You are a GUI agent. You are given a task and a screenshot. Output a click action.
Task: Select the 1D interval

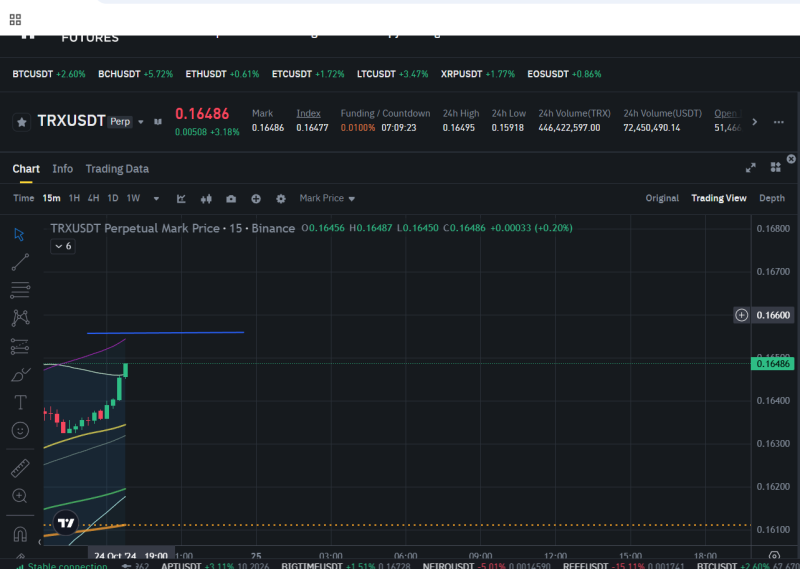coord(113,198)
